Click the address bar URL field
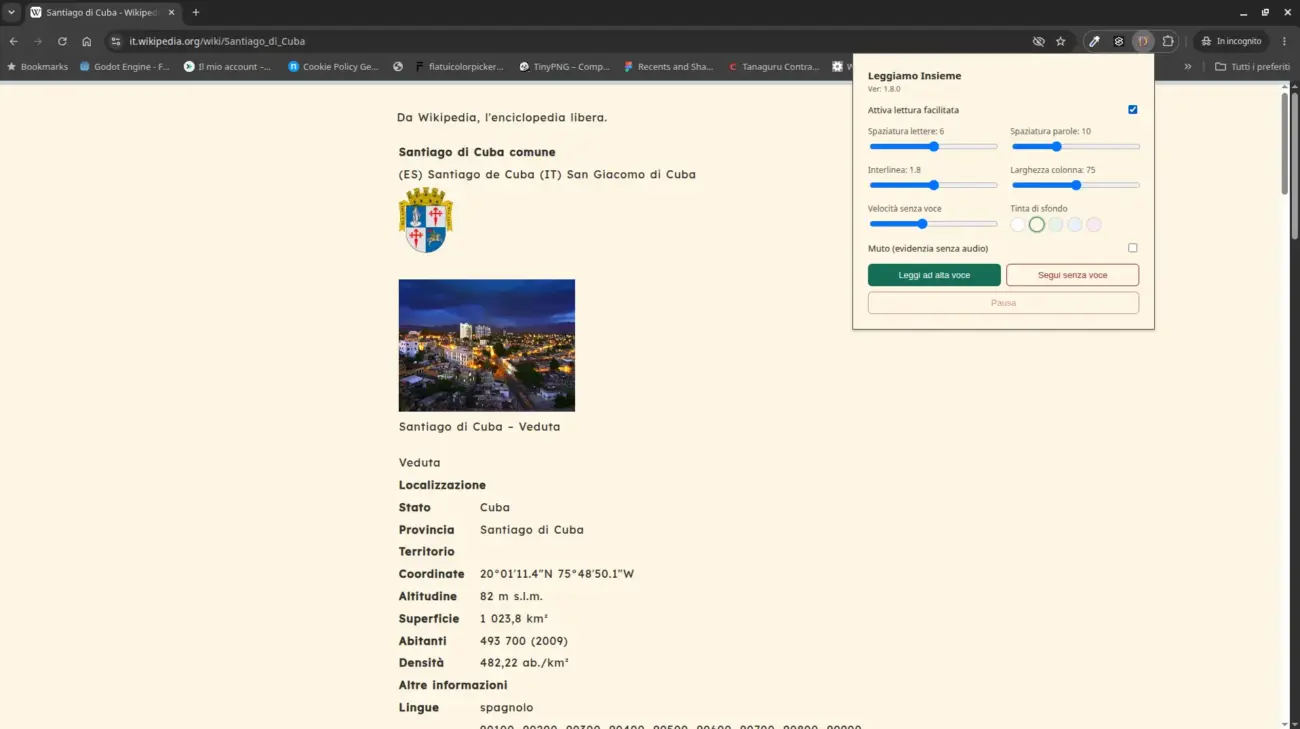The height and width of the screenshot is (729, 1300). tap(570, 41)
